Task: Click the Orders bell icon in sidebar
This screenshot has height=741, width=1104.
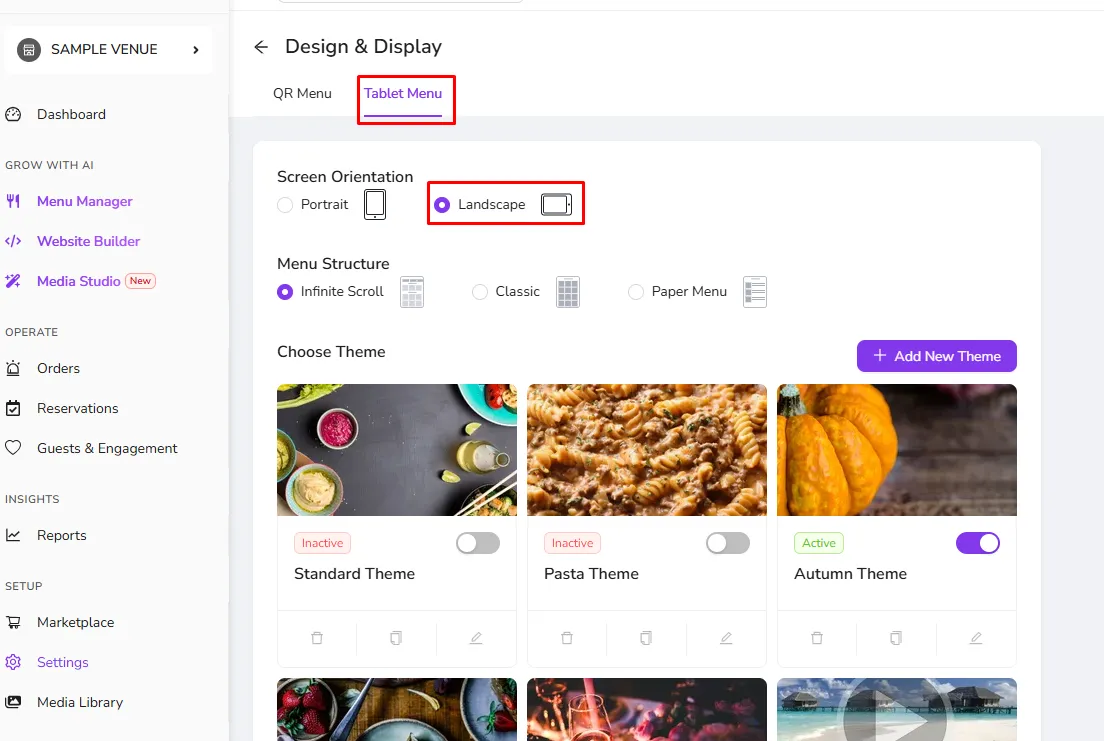Action: point(13,368)
